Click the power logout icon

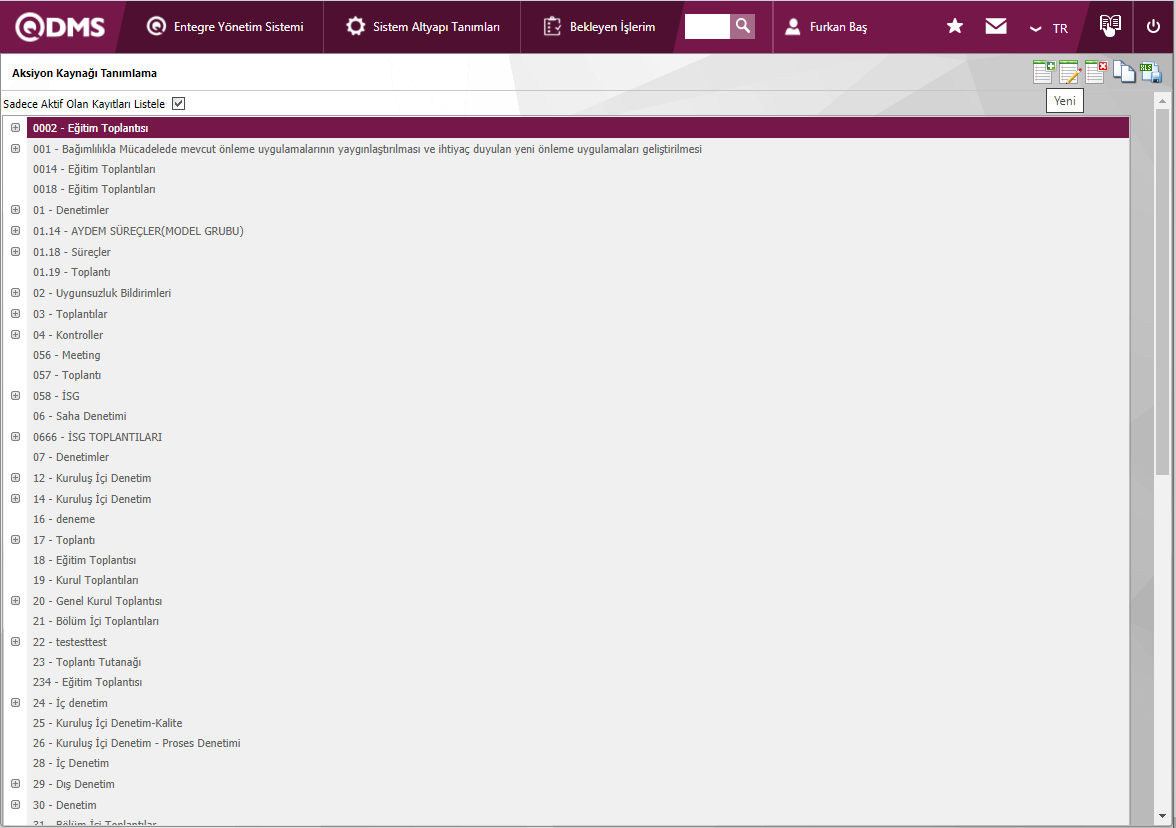pyautogui.click(x=1153, y=26)
